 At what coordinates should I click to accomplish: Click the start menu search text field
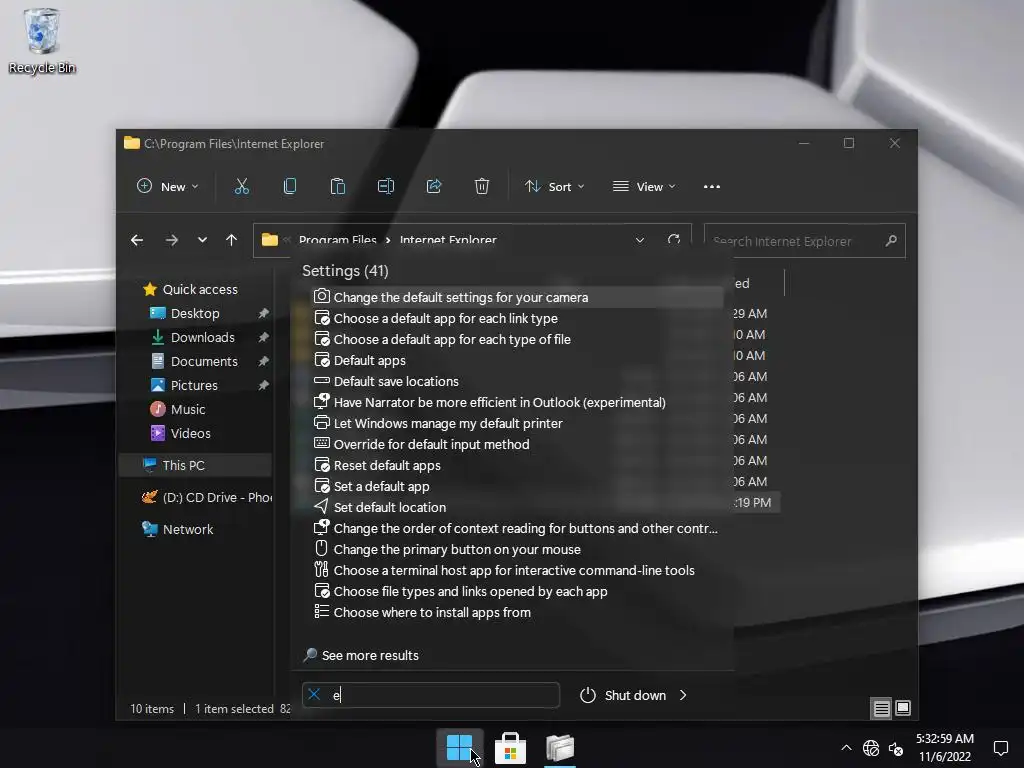tap(431, 695)
